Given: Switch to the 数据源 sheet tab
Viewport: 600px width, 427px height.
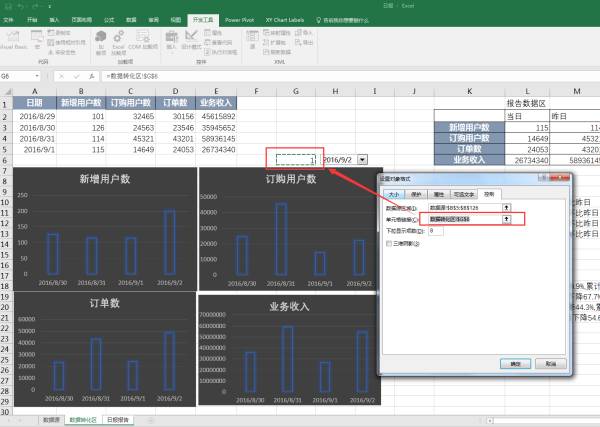Looking at the screenshot, I should (51, 420).
